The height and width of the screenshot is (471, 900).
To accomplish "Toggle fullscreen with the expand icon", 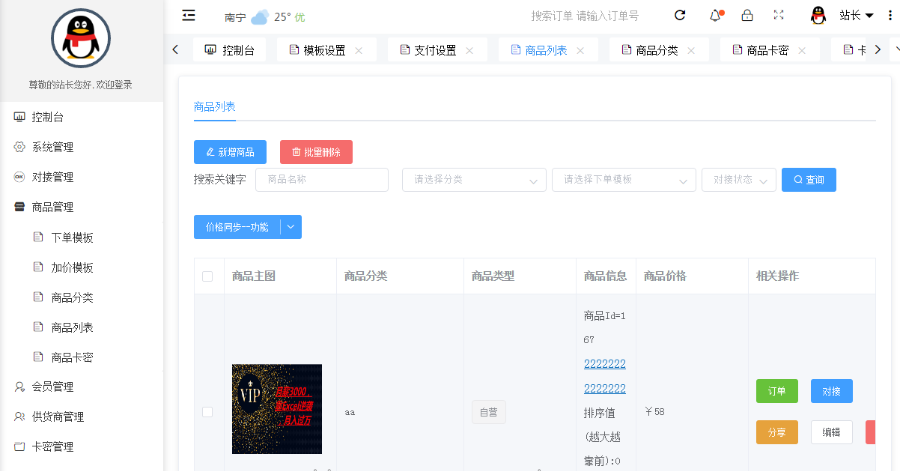I will (x=778, y=16).
